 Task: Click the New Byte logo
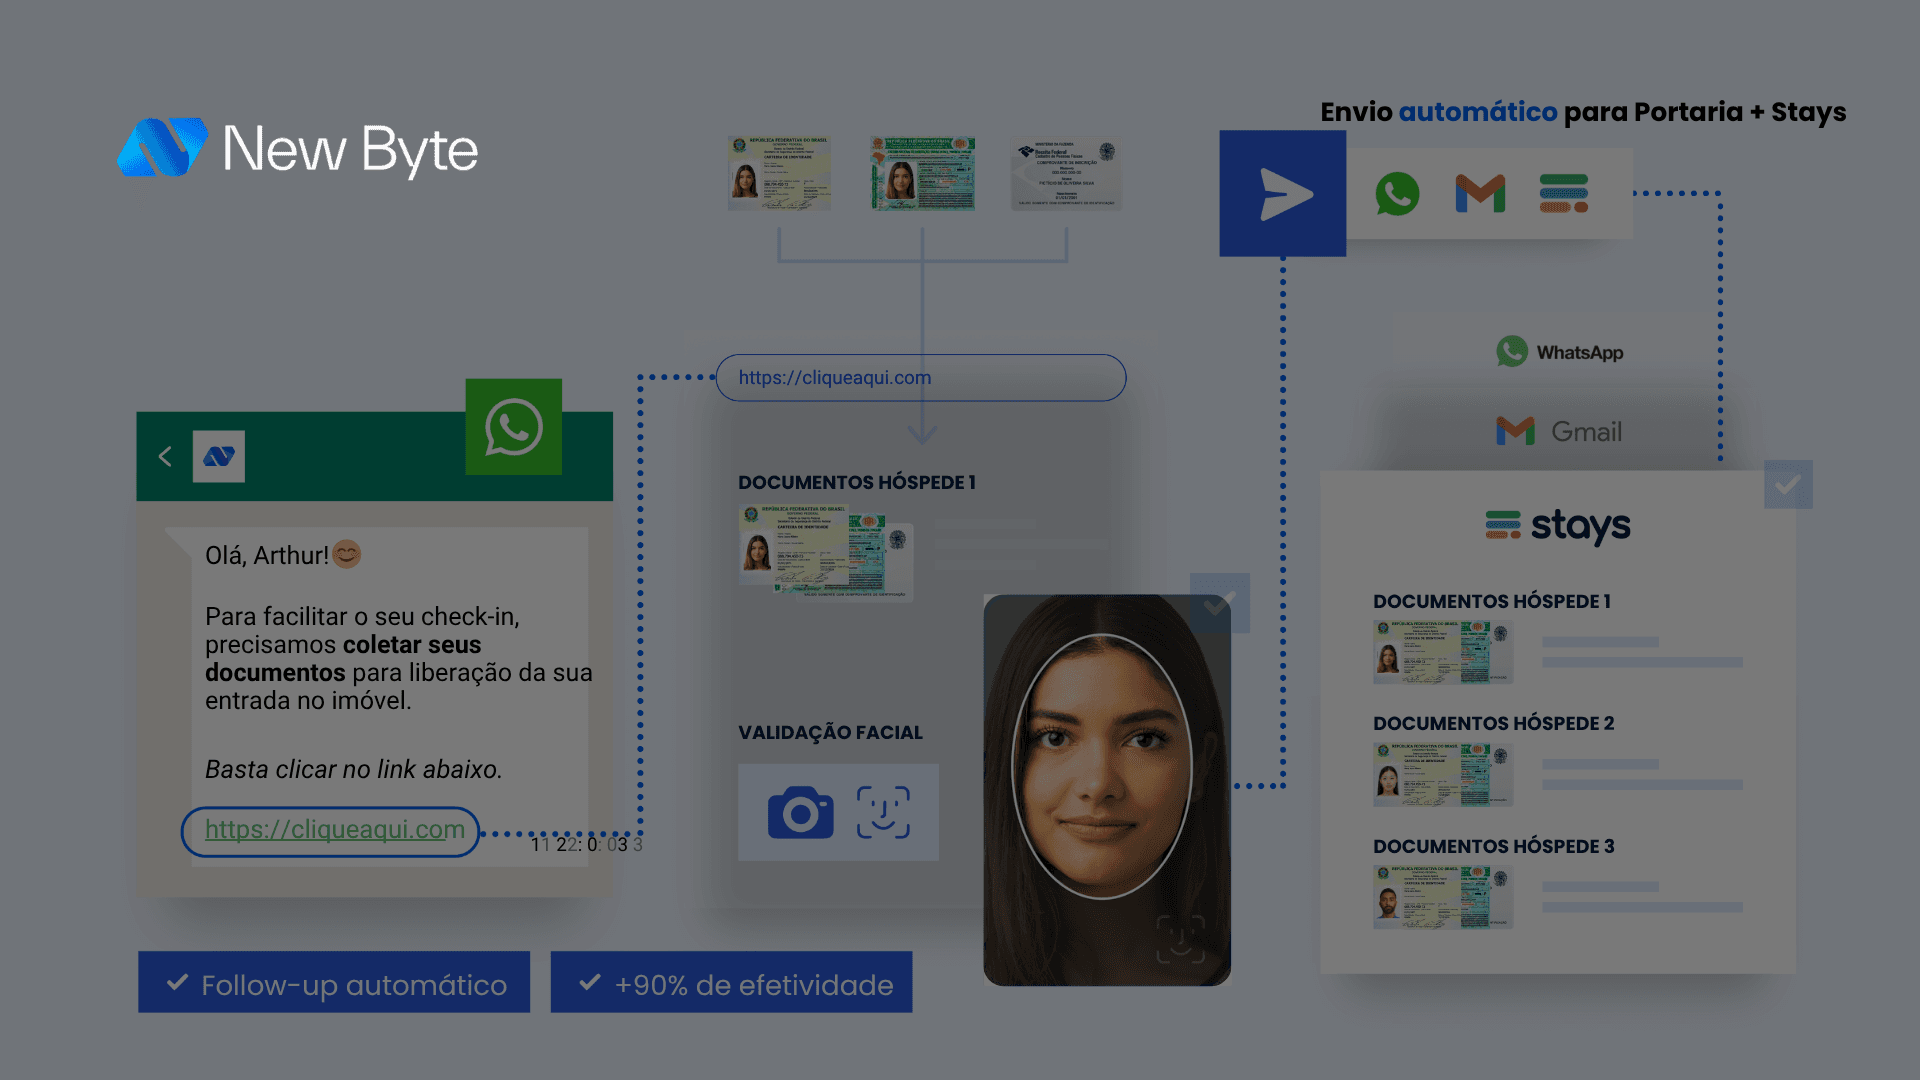(298, 148)
